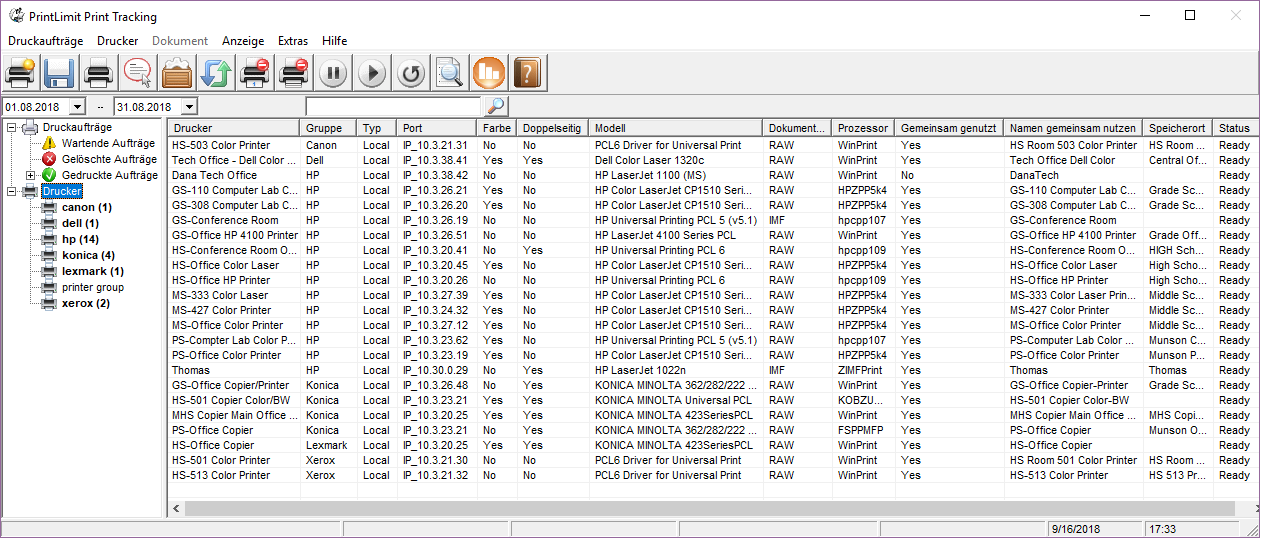The height and width of the screenshot is (539, 1261).
Task: Open the Drucker menu
Action: pos(118,41)
